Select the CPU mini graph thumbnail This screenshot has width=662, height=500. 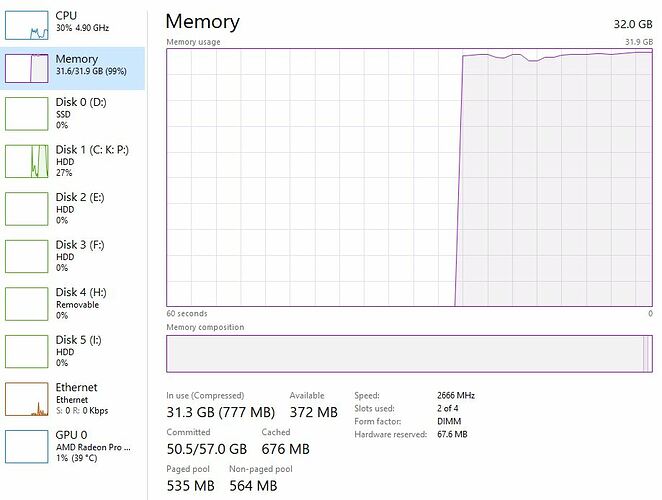(27, 25)
